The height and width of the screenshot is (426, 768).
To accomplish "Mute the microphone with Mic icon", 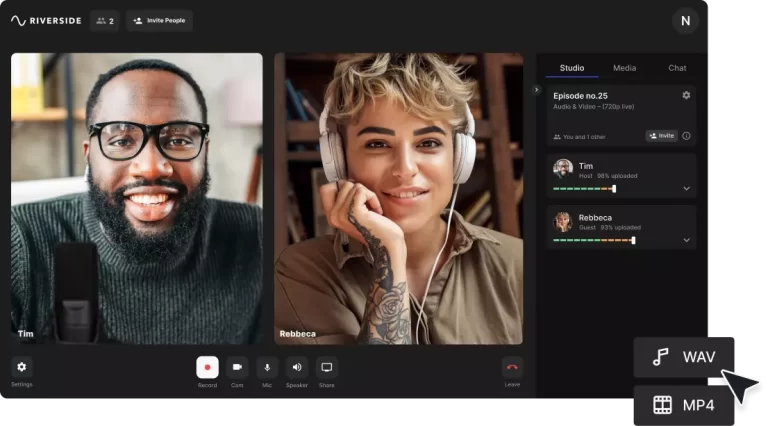I will pyautogui.click(x=267, y=367).
